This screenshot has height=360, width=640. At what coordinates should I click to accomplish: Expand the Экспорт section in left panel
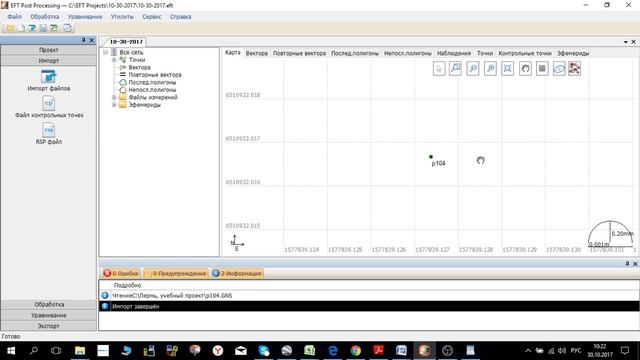click(x=49, y=326)
